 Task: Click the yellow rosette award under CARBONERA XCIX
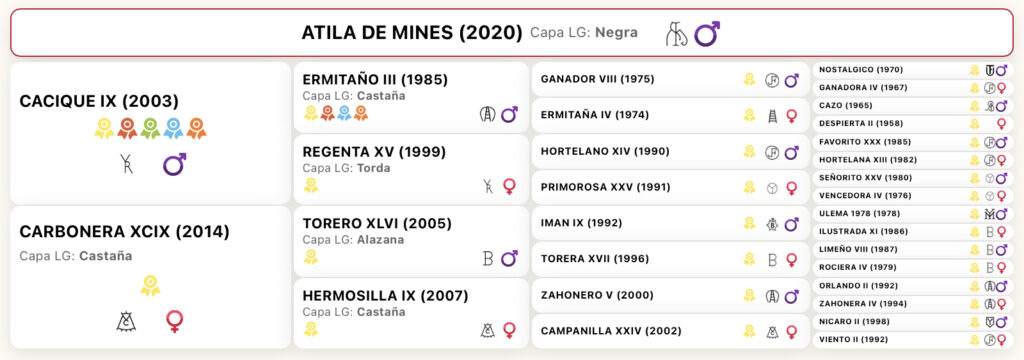[150, 286]
